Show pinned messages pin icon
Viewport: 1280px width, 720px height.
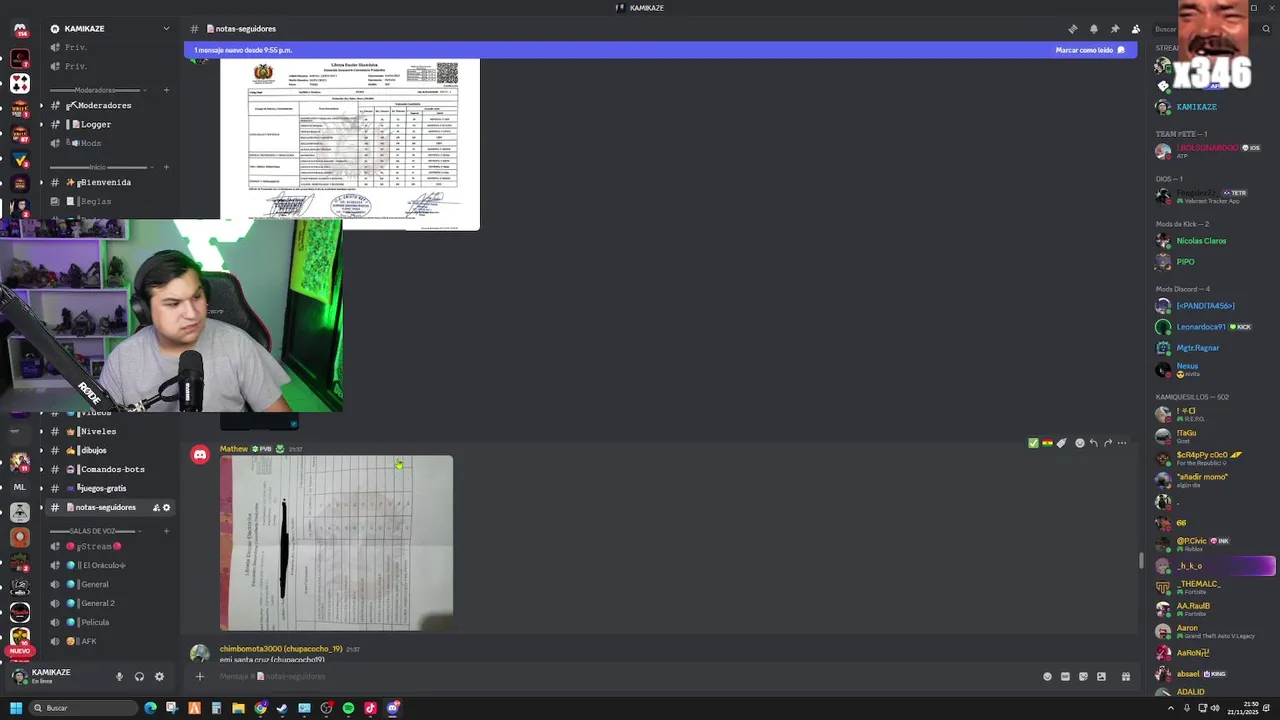point(1115,29)
